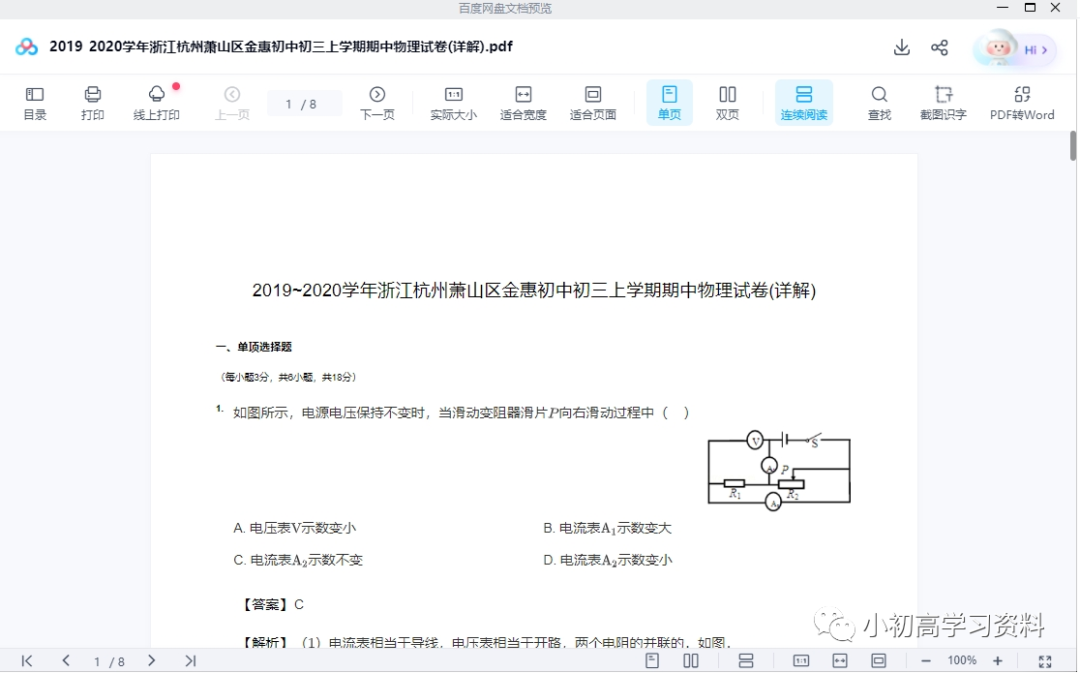Click fit width icon in bottom bar

(x=840, y=661)
